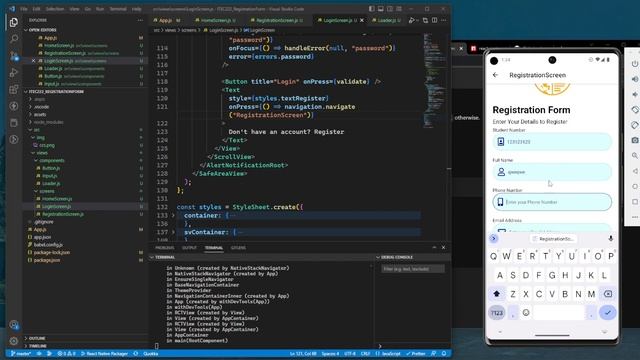Tap the Student Number input field
The width and height of the screenshot is (640, 360).
click(552, 142)
